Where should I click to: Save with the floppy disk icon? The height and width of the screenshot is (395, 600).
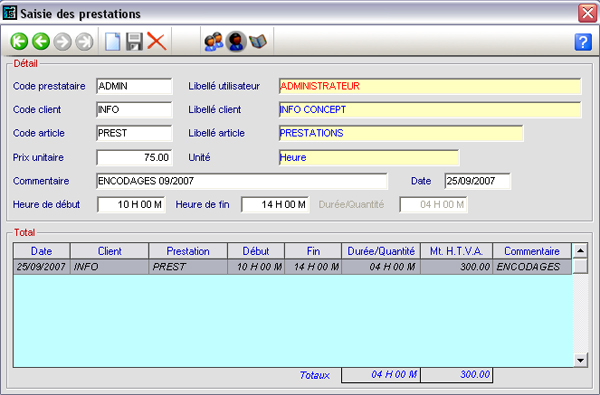(134, 41)
